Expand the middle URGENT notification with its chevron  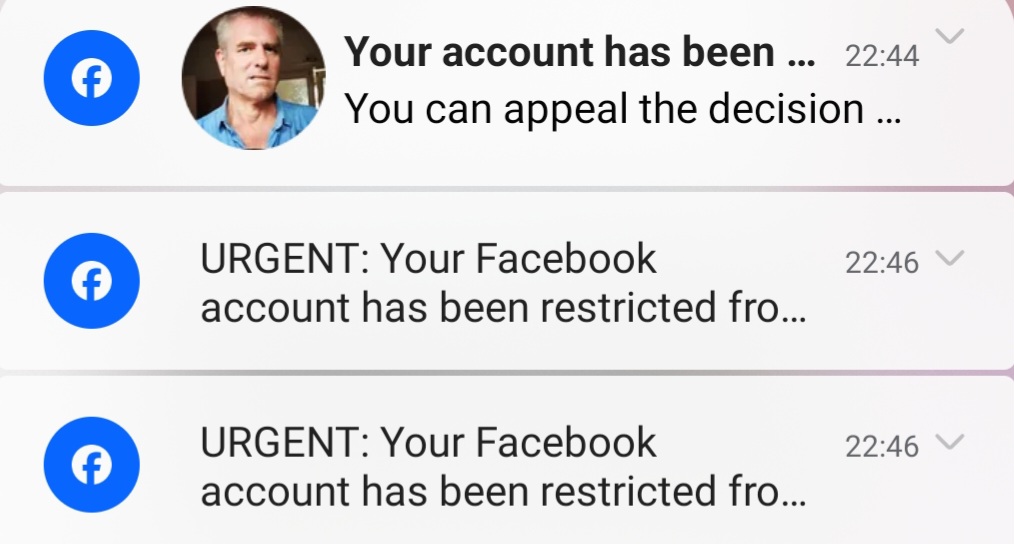949,259
